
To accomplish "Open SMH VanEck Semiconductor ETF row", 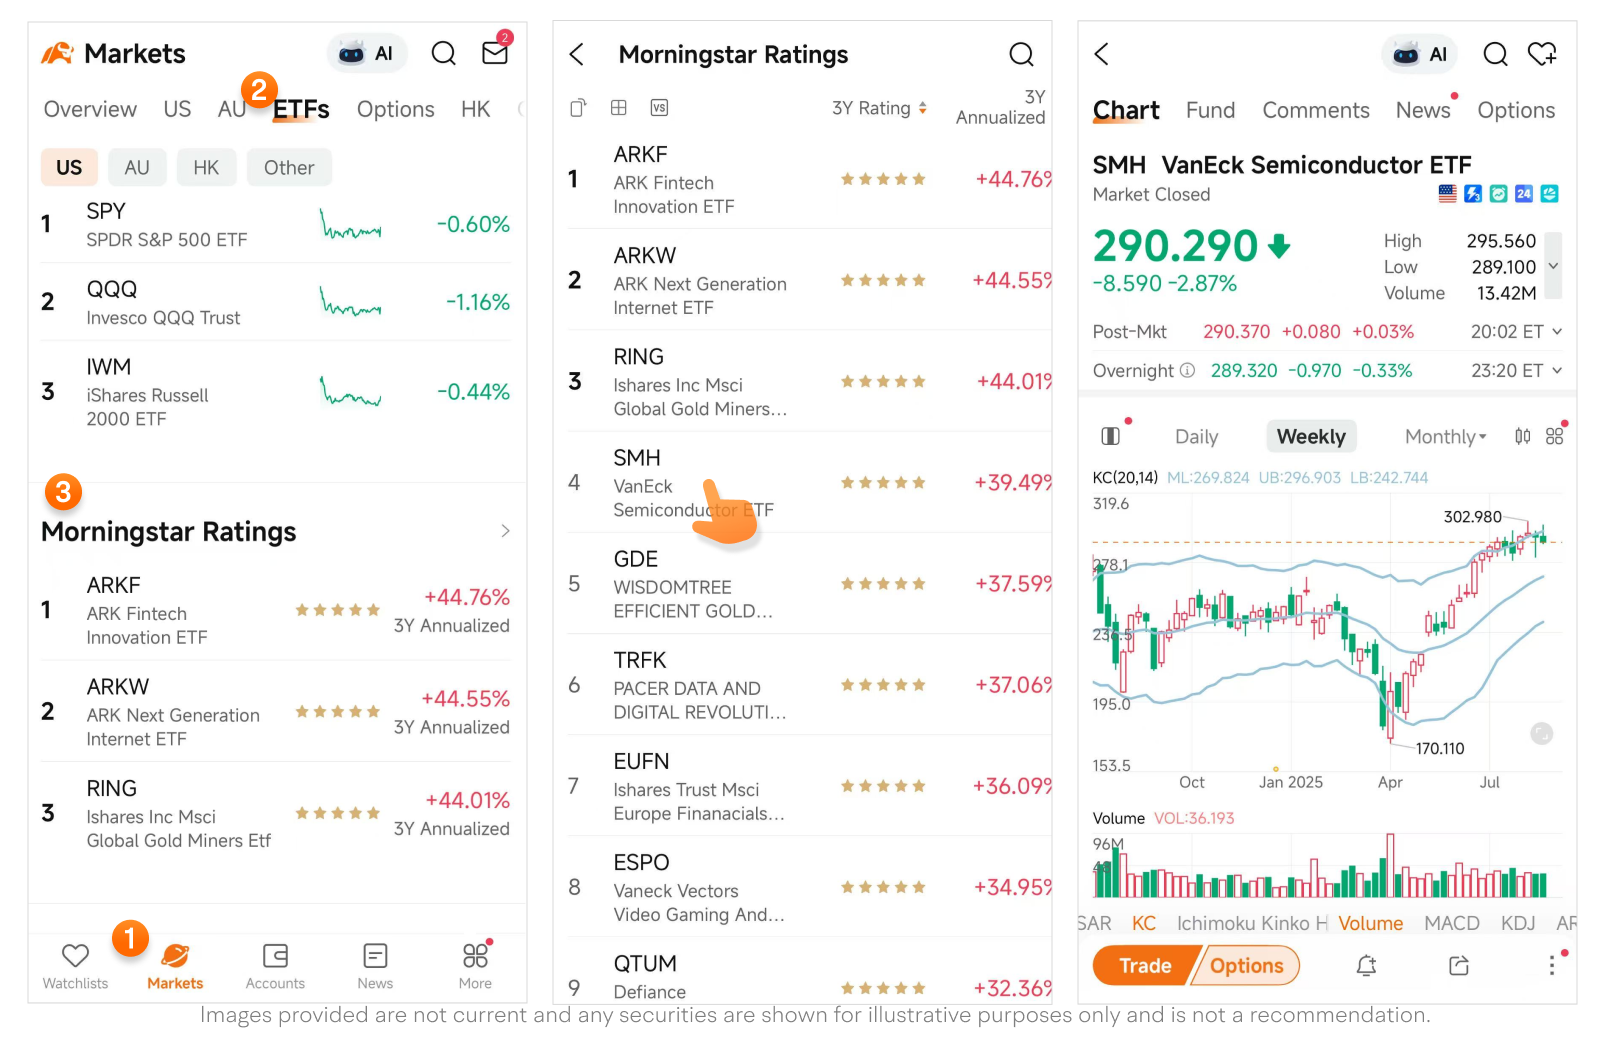I will coord(810,482).
